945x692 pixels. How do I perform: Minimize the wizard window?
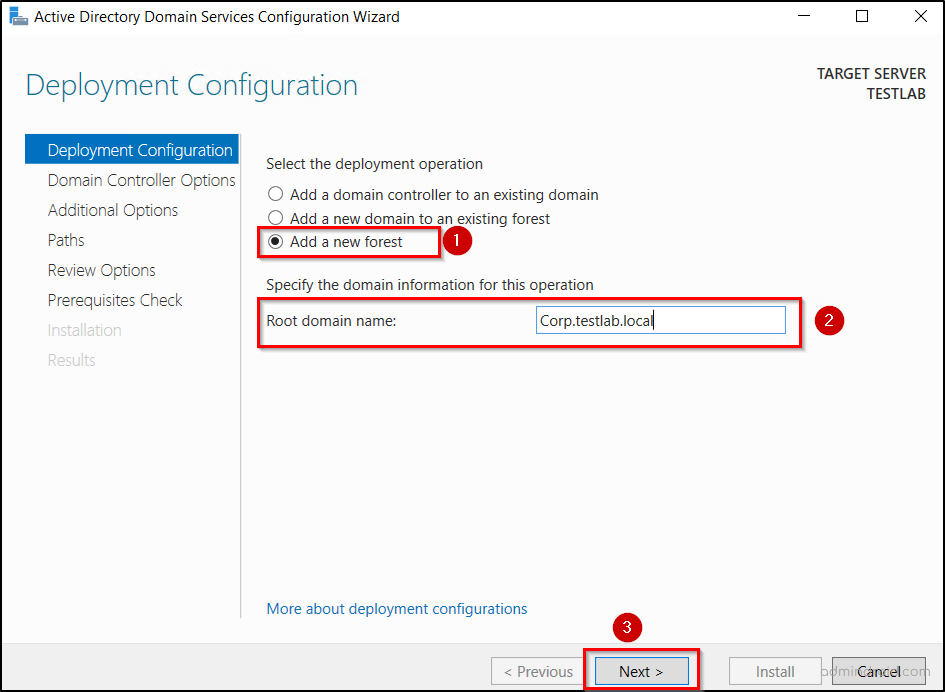[x=805, y=16]
